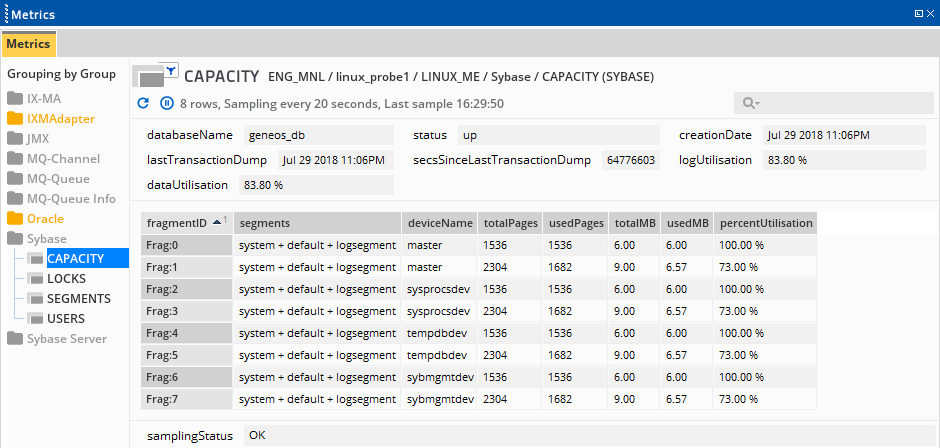
Task: Click the dock panel icon in title bar
Action: (918, 13)
